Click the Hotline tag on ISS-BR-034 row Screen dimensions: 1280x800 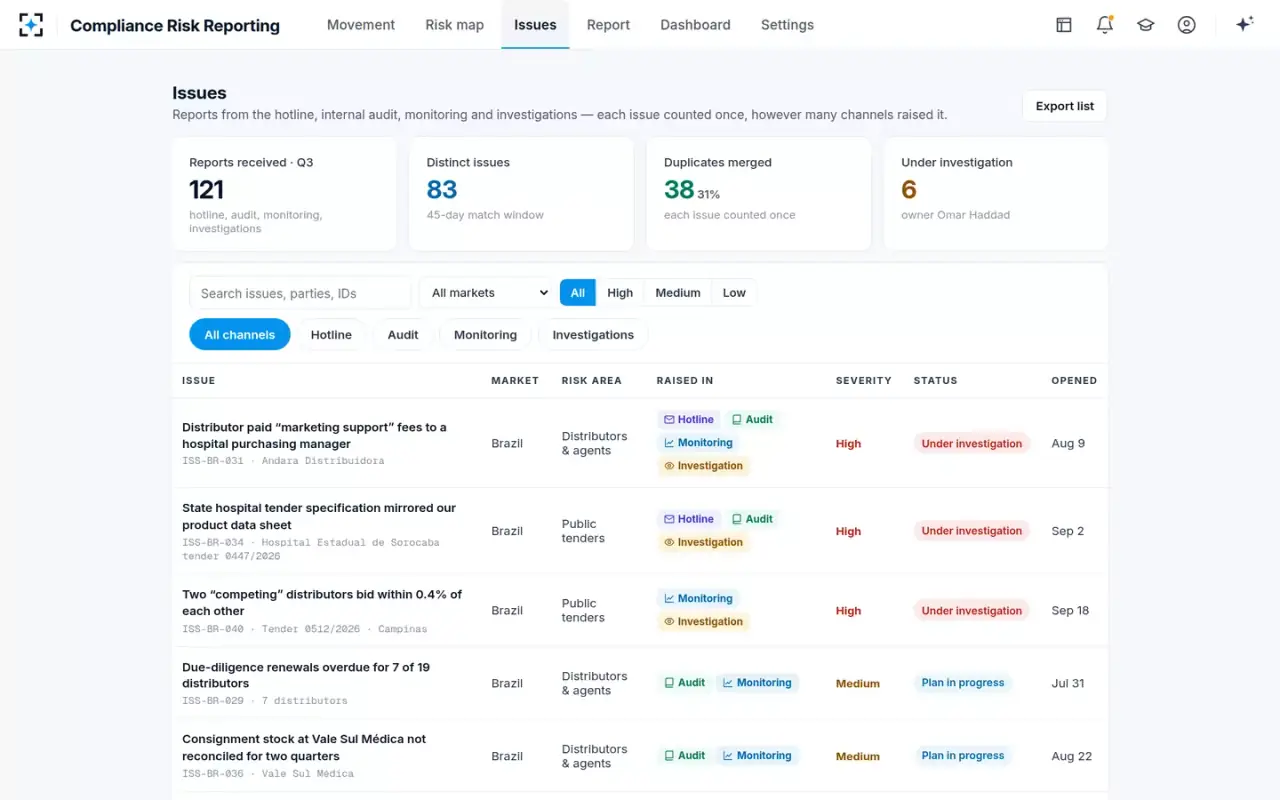point(689,520)
